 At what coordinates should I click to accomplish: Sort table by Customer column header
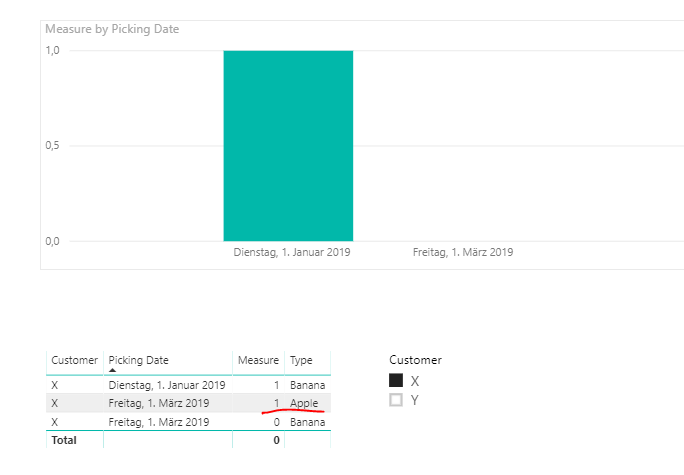pyautogui.click(x=75, y=360)
